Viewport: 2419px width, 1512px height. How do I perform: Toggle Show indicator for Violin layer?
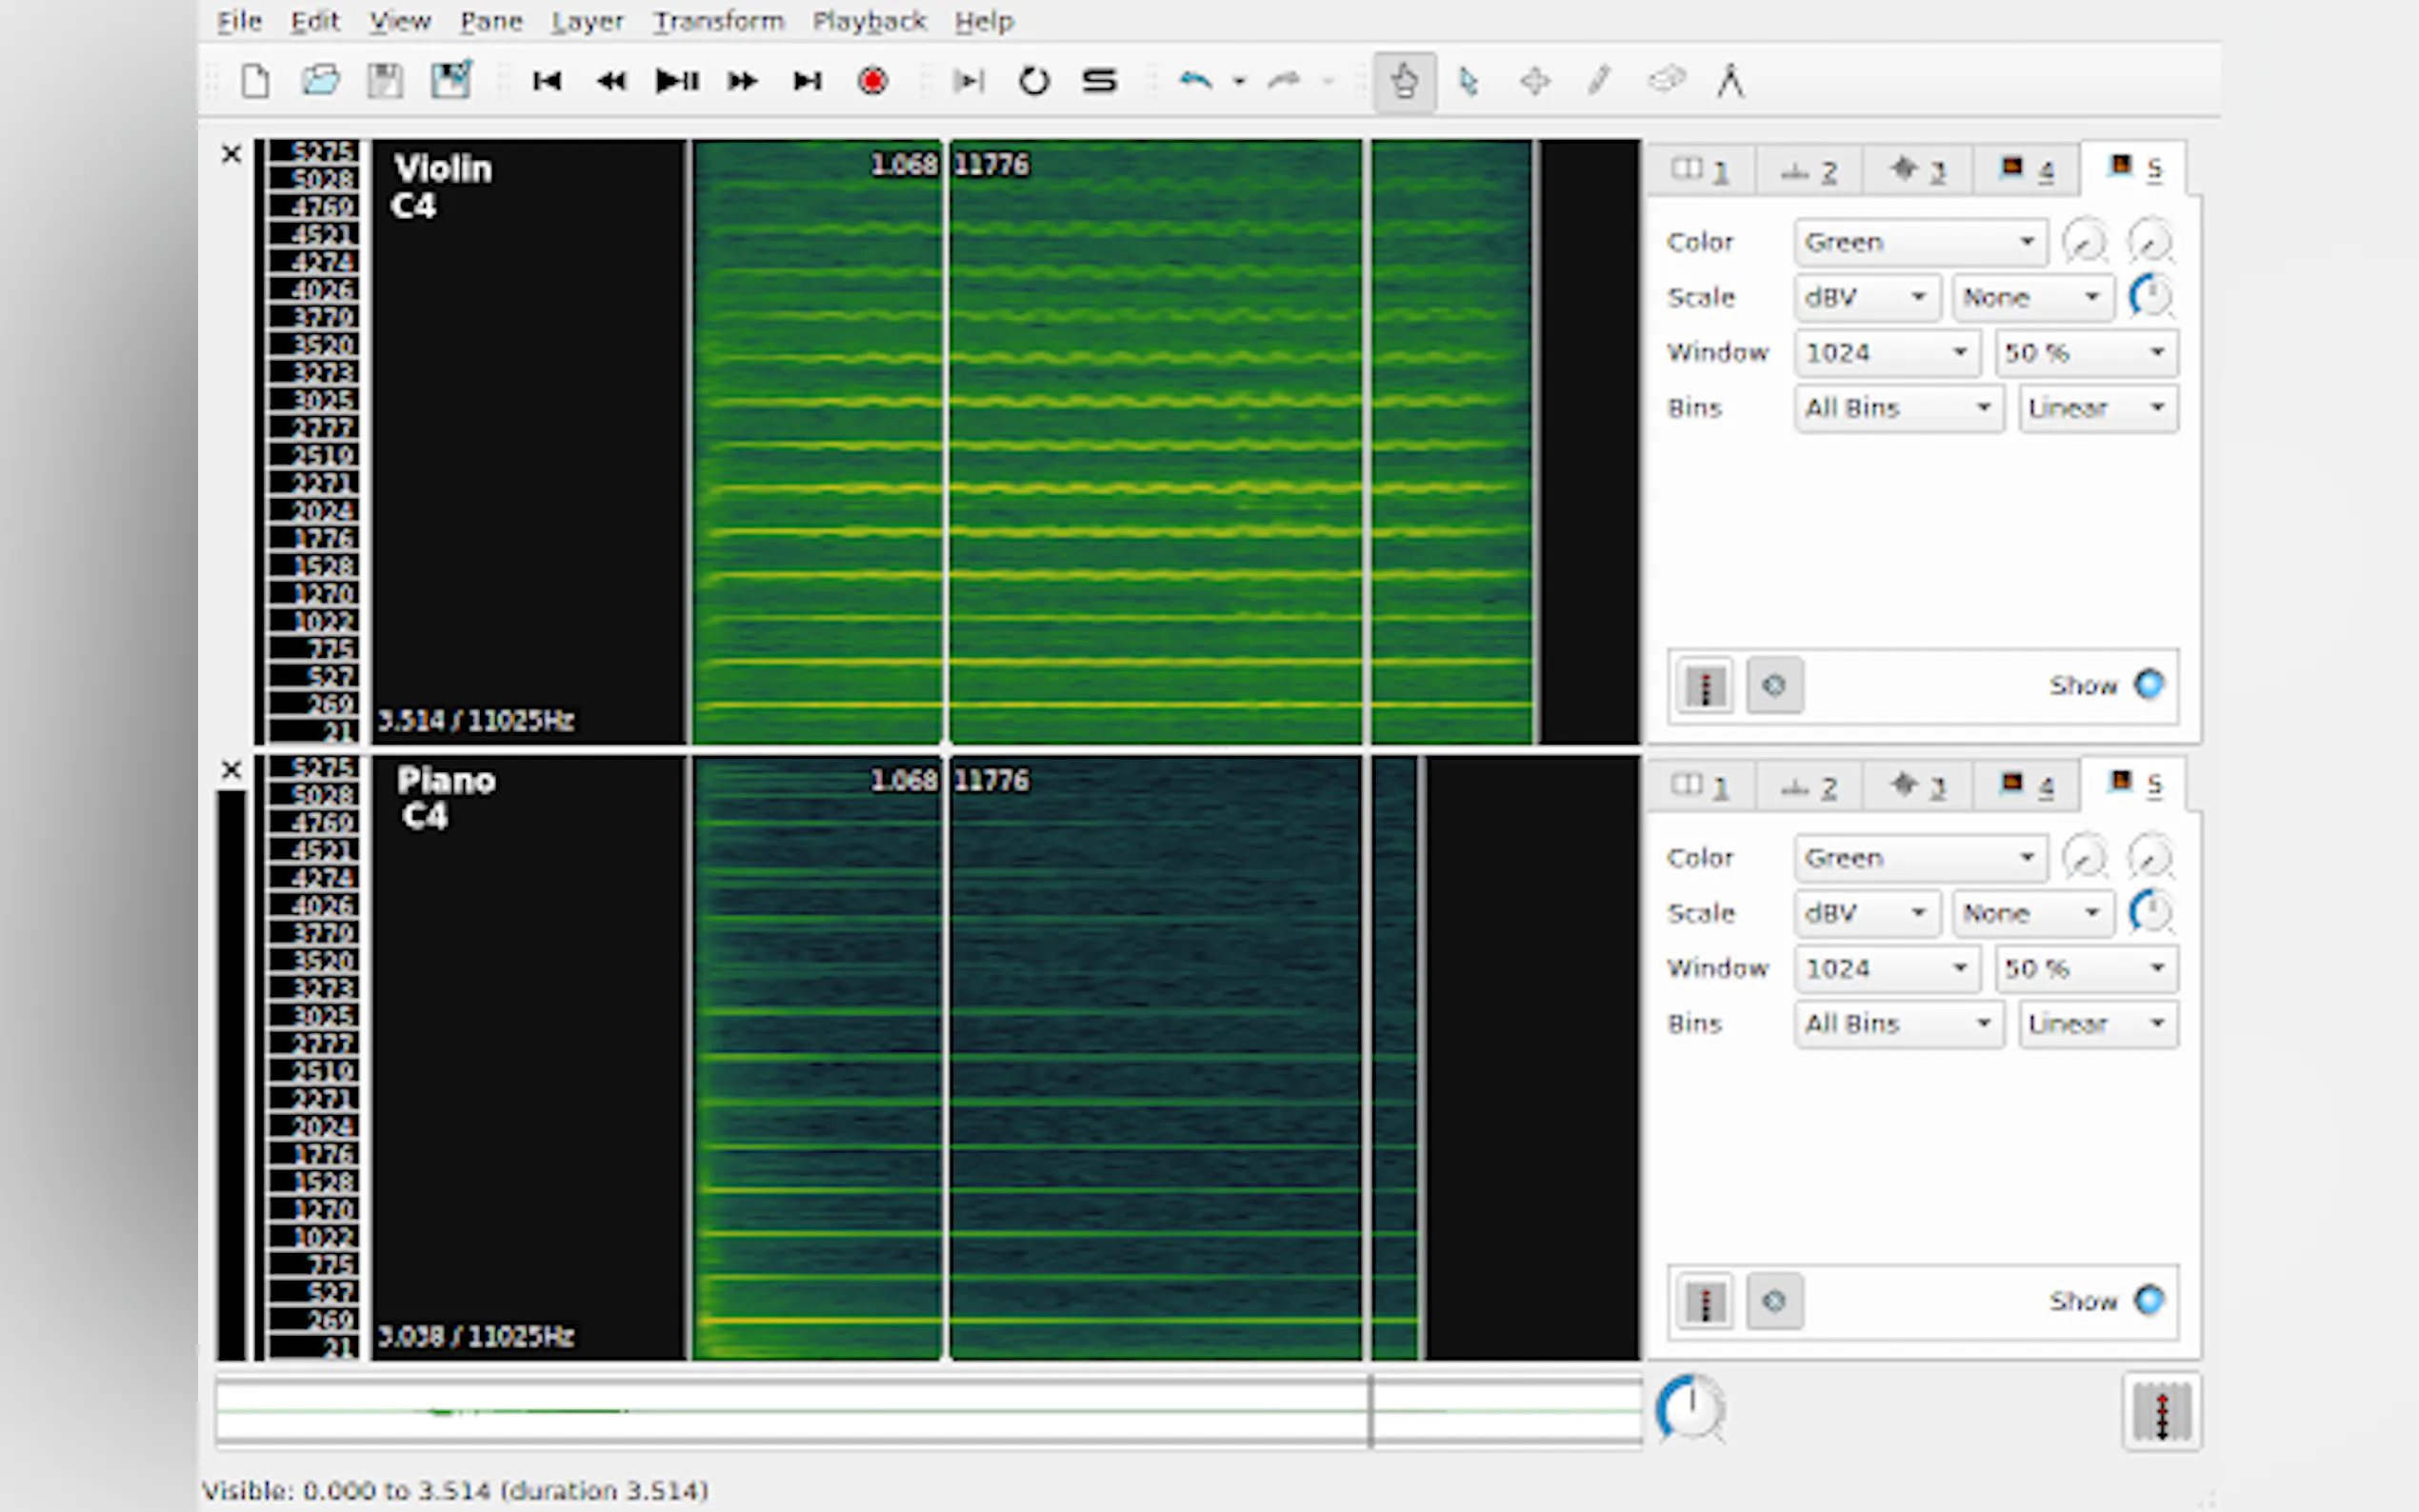[x=2149, y=685]
